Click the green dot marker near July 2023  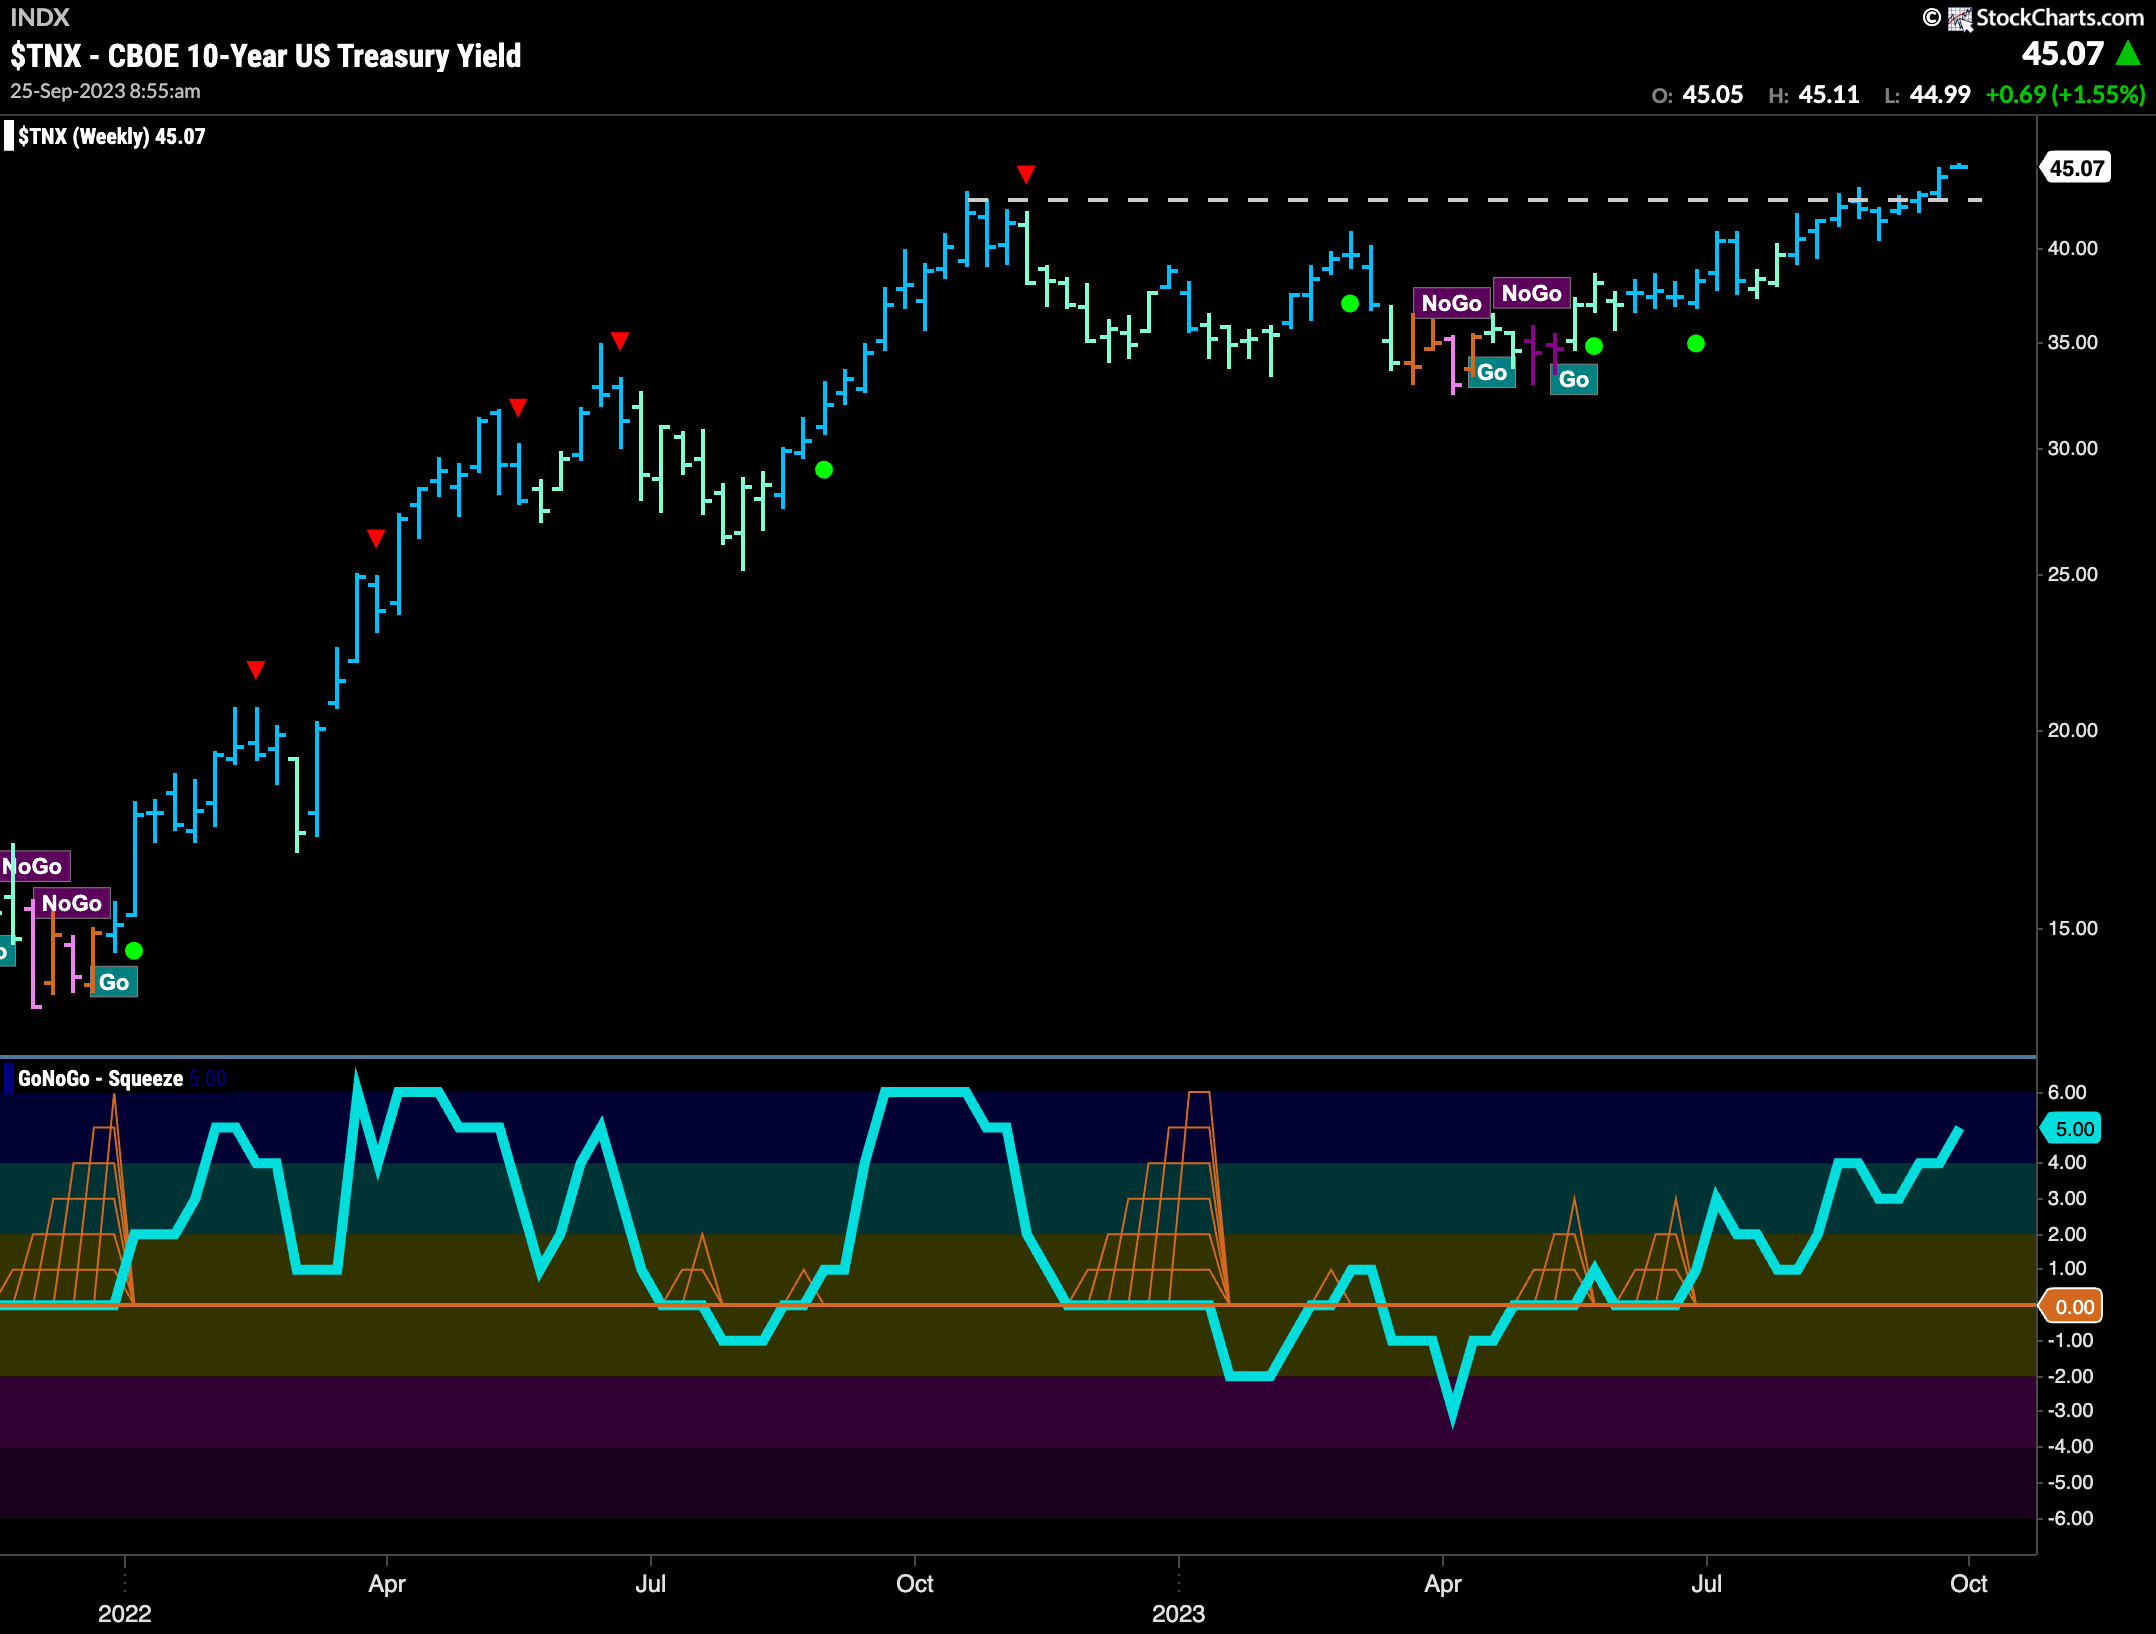tap(1695, 344)
